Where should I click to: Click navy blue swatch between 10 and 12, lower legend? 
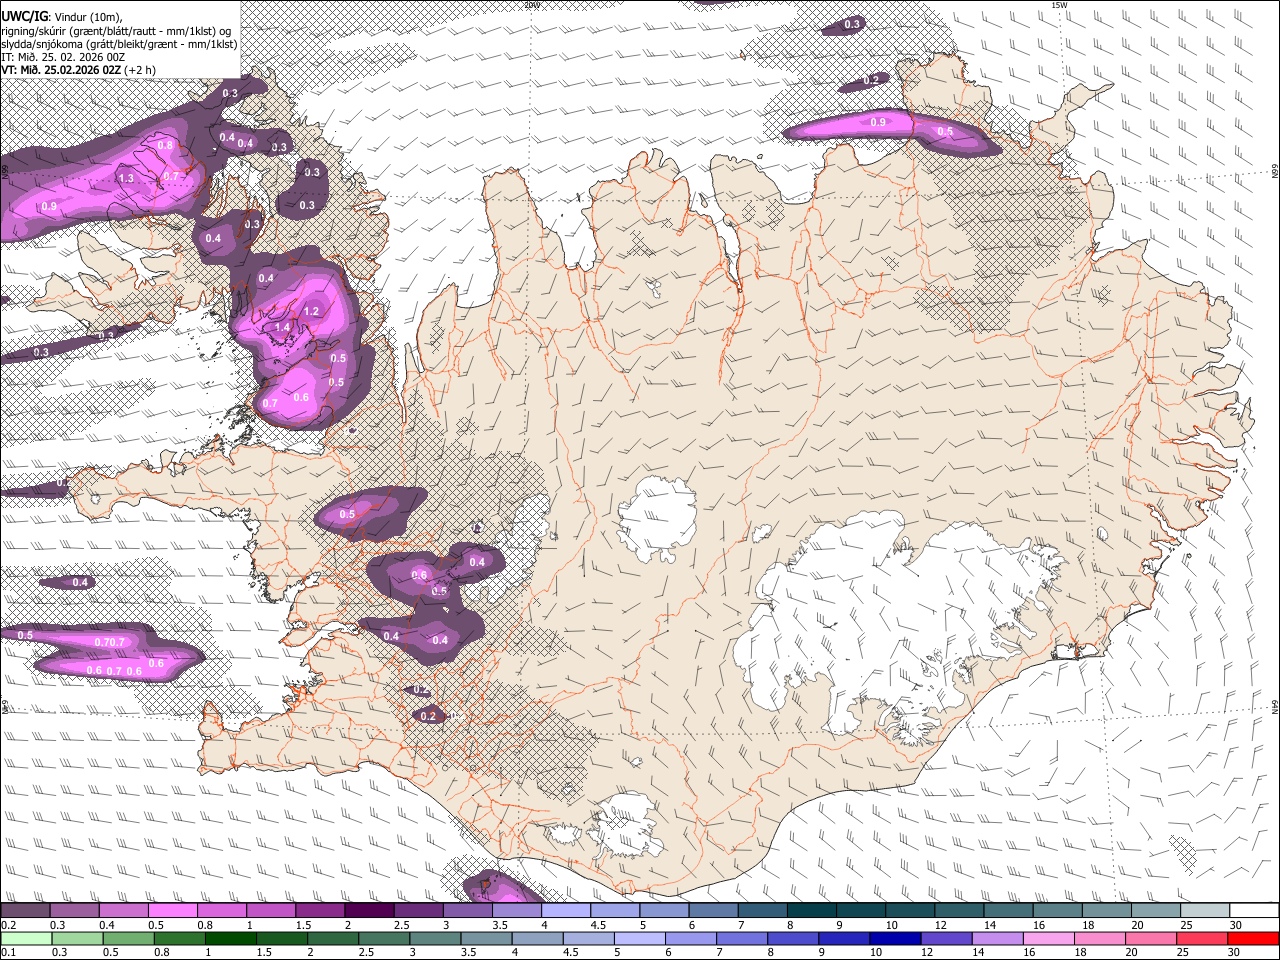tap(895, 938)
